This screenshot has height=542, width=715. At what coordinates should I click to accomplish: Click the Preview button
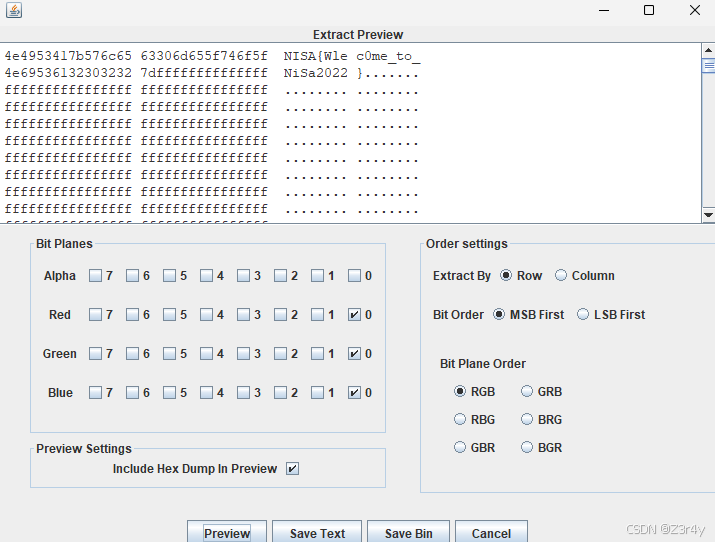[x=227, y=532]
